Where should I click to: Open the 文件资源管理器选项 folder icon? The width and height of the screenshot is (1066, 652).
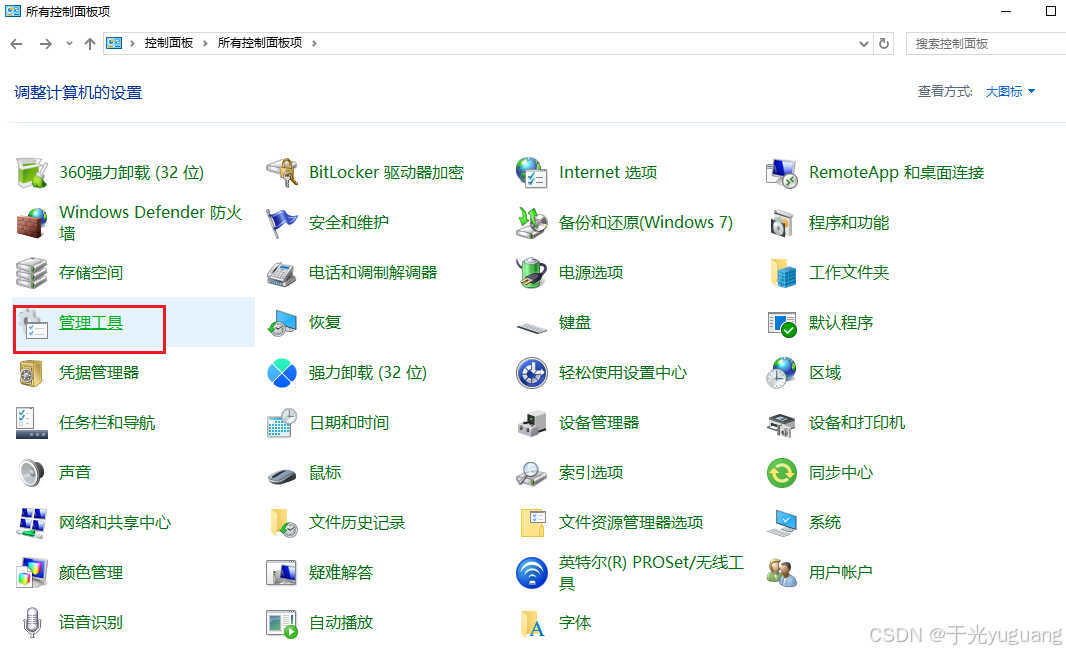coord(532,523)
